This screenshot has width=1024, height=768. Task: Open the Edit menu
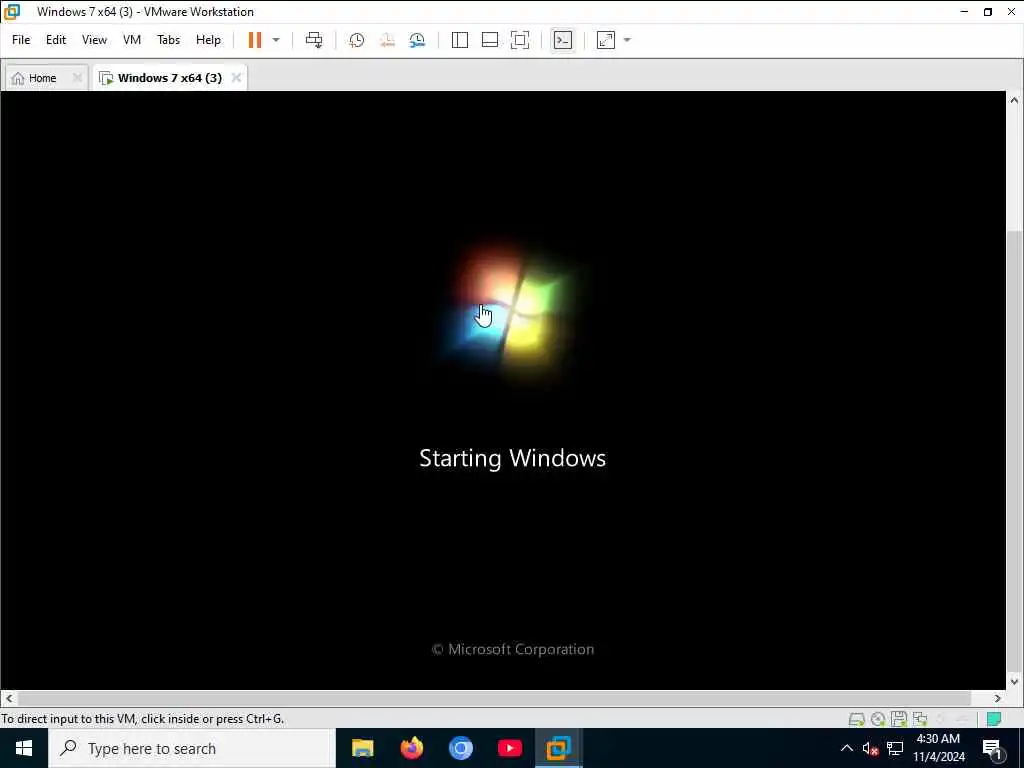click(x=56, y=40)
